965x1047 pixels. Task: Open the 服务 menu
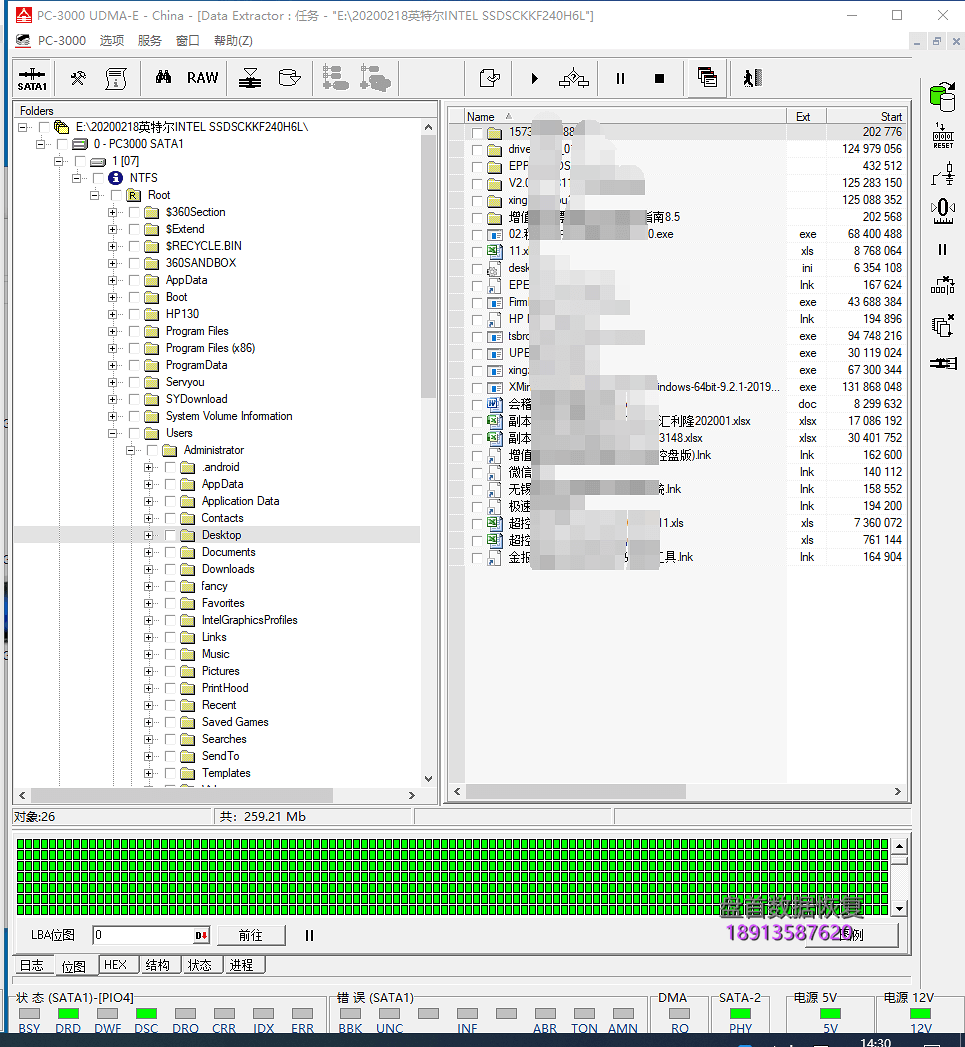[150, 41]
